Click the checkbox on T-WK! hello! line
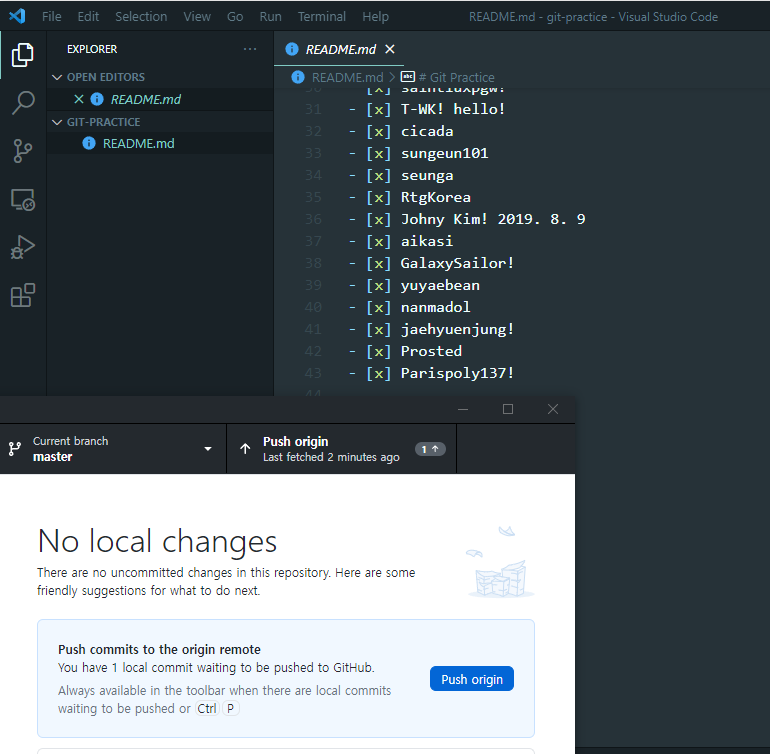Image resolution: width=770 pixels, height=754 pixels. pyautogui.click(x=379, y=109)
